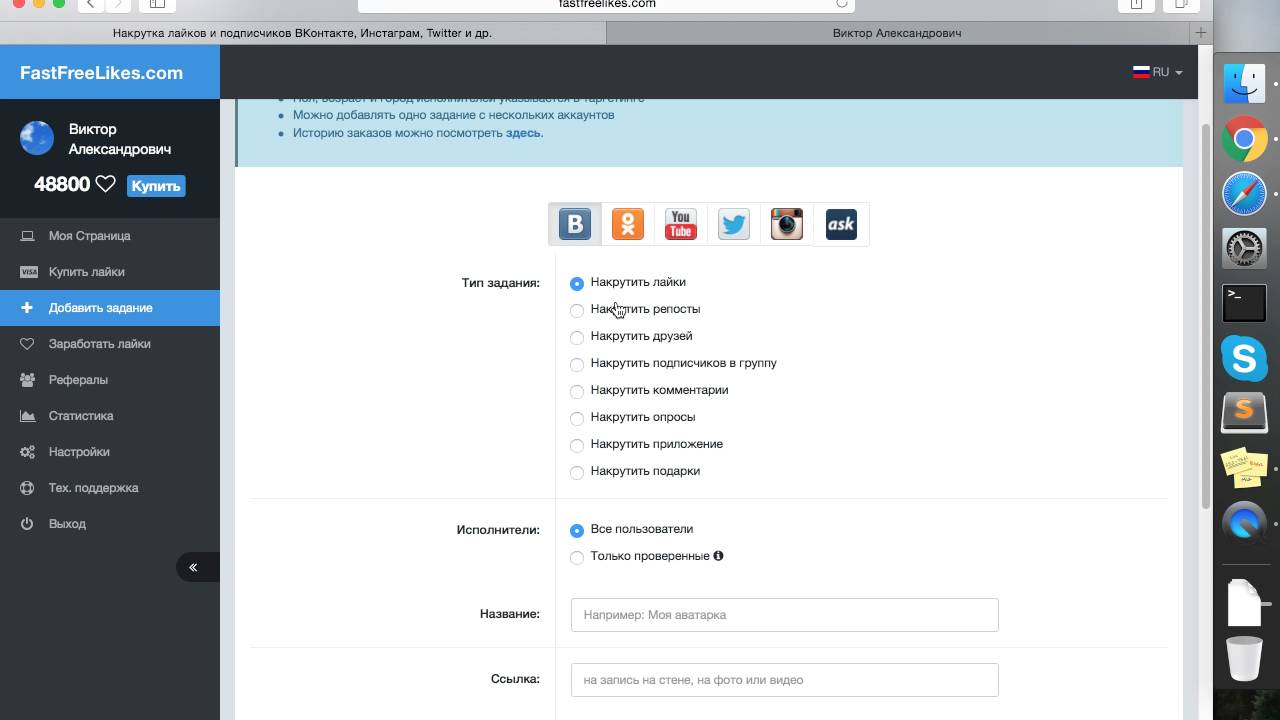
Task: Select Накрутить друзей radio button
Action: [577, 337]
